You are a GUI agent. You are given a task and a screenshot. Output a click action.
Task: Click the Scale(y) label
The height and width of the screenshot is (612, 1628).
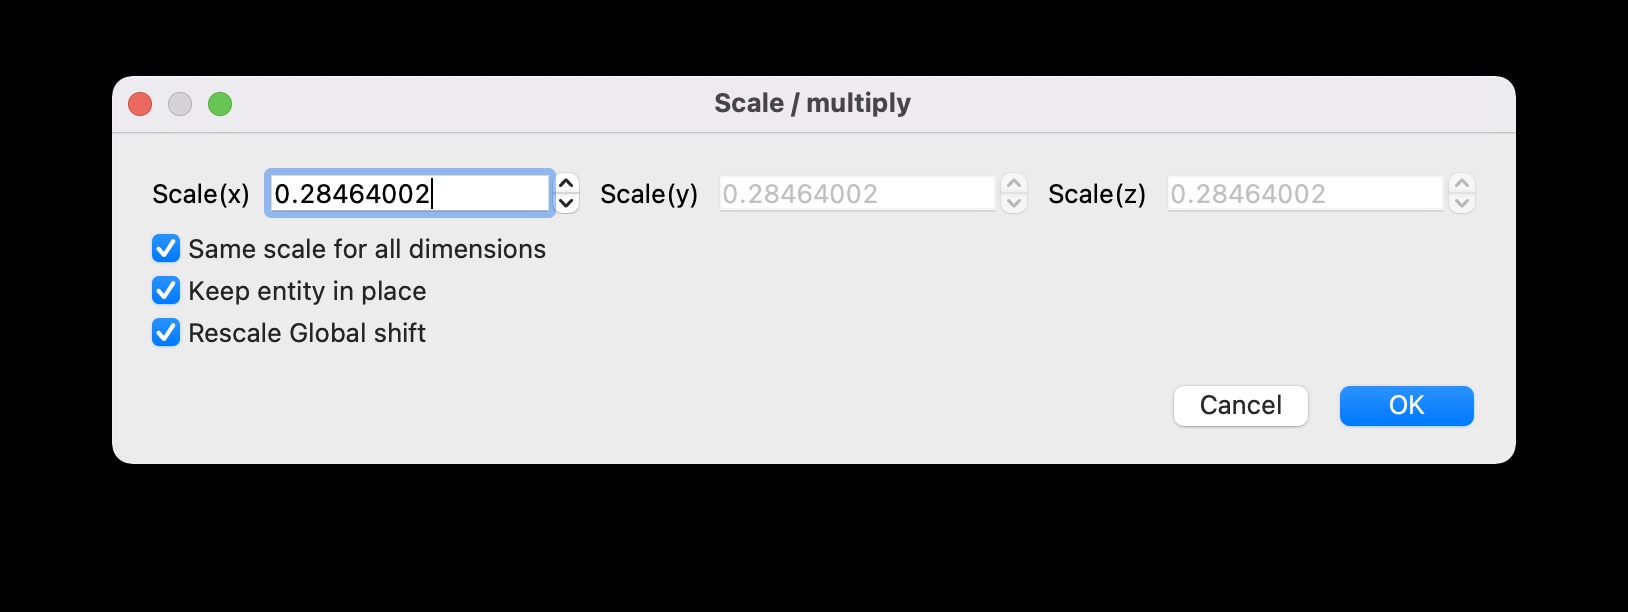click(x=647, y=194)
